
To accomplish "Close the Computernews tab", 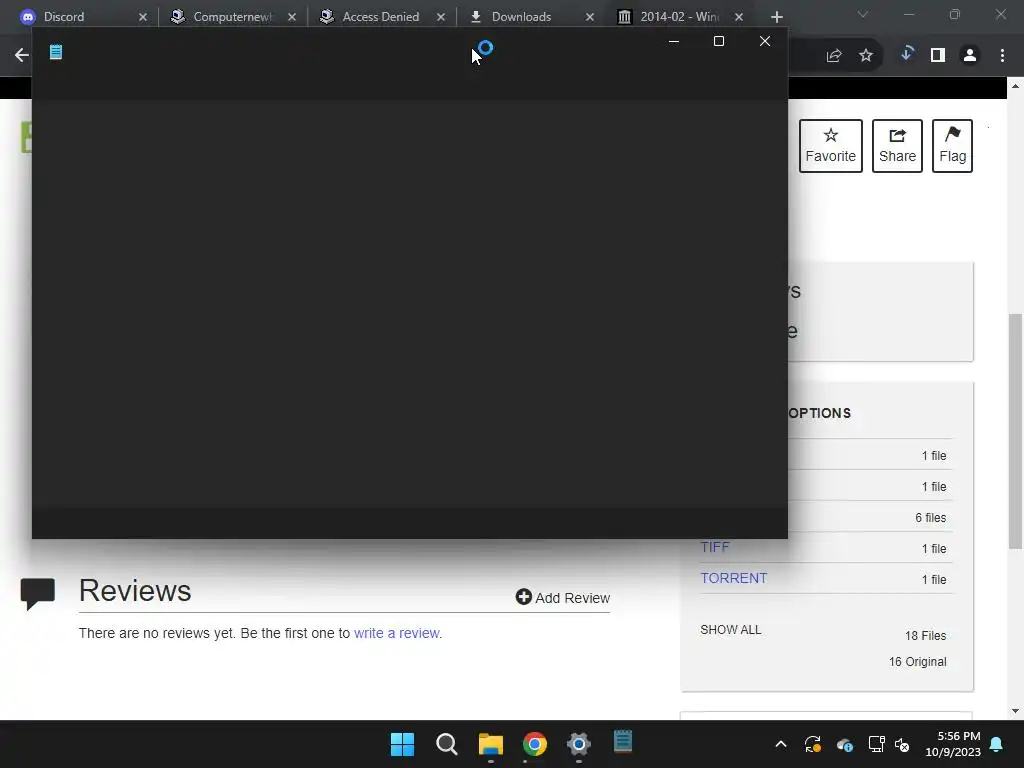I will coord(292,17).
